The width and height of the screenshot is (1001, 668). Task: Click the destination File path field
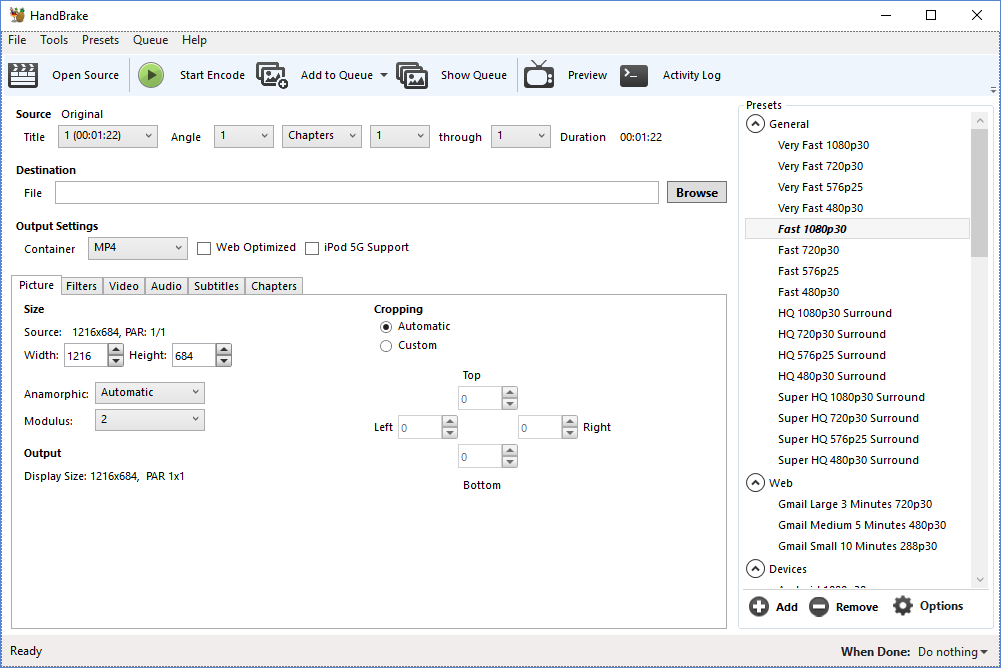[x=357, y=192]
